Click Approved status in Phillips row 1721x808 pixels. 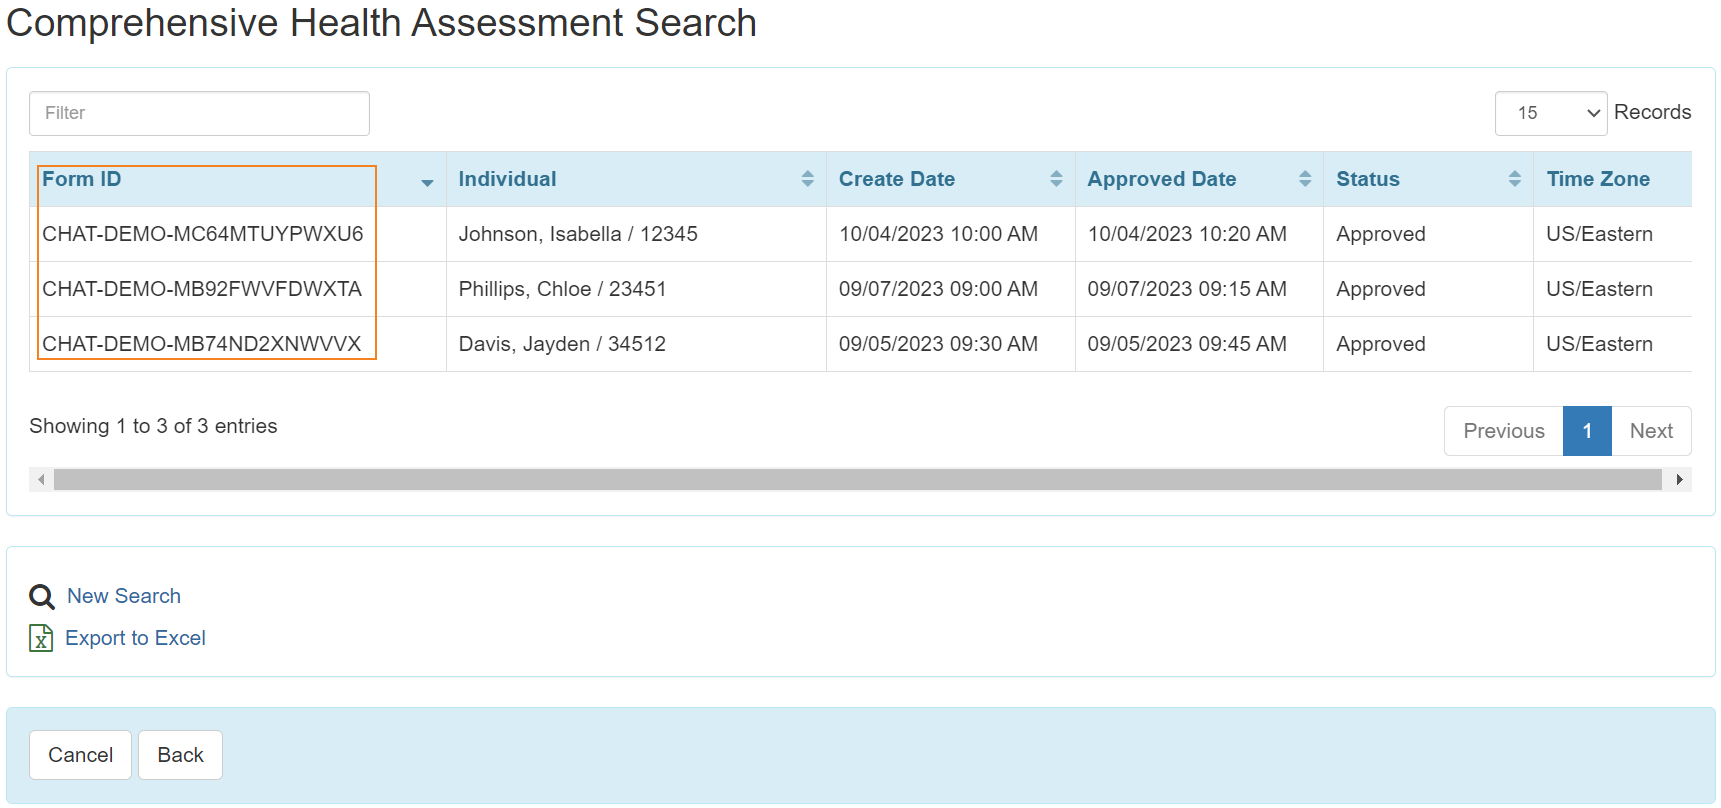pos(1381,289)
